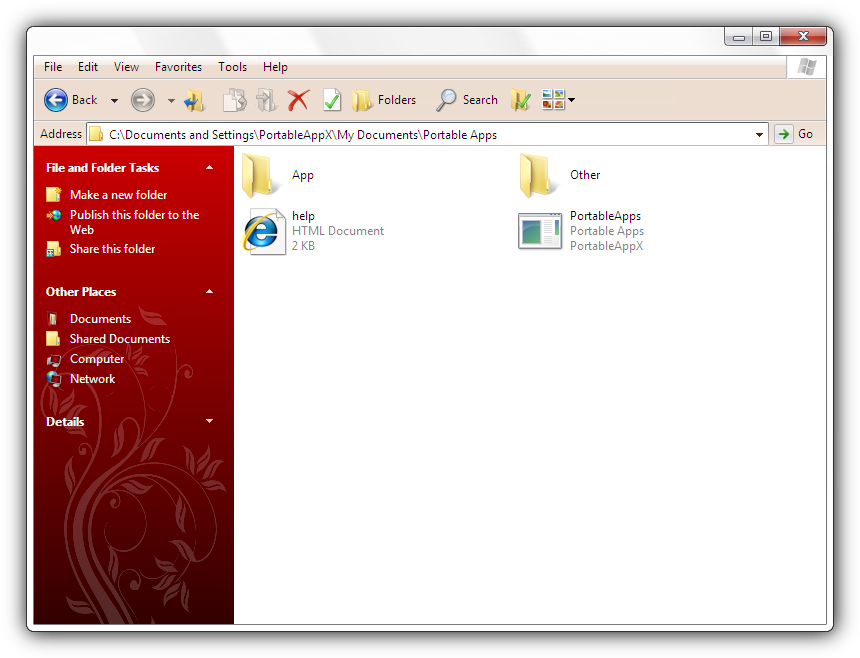Click Share this folder link
860x658 pixels.
(112, 249)
